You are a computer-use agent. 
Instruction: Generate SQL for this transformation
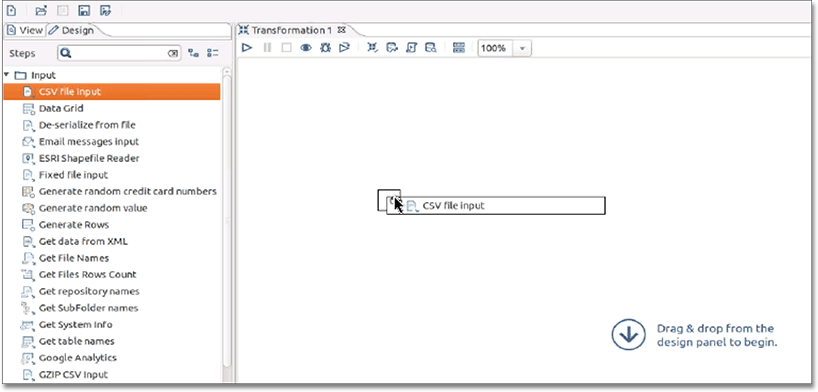coord(411,48)
